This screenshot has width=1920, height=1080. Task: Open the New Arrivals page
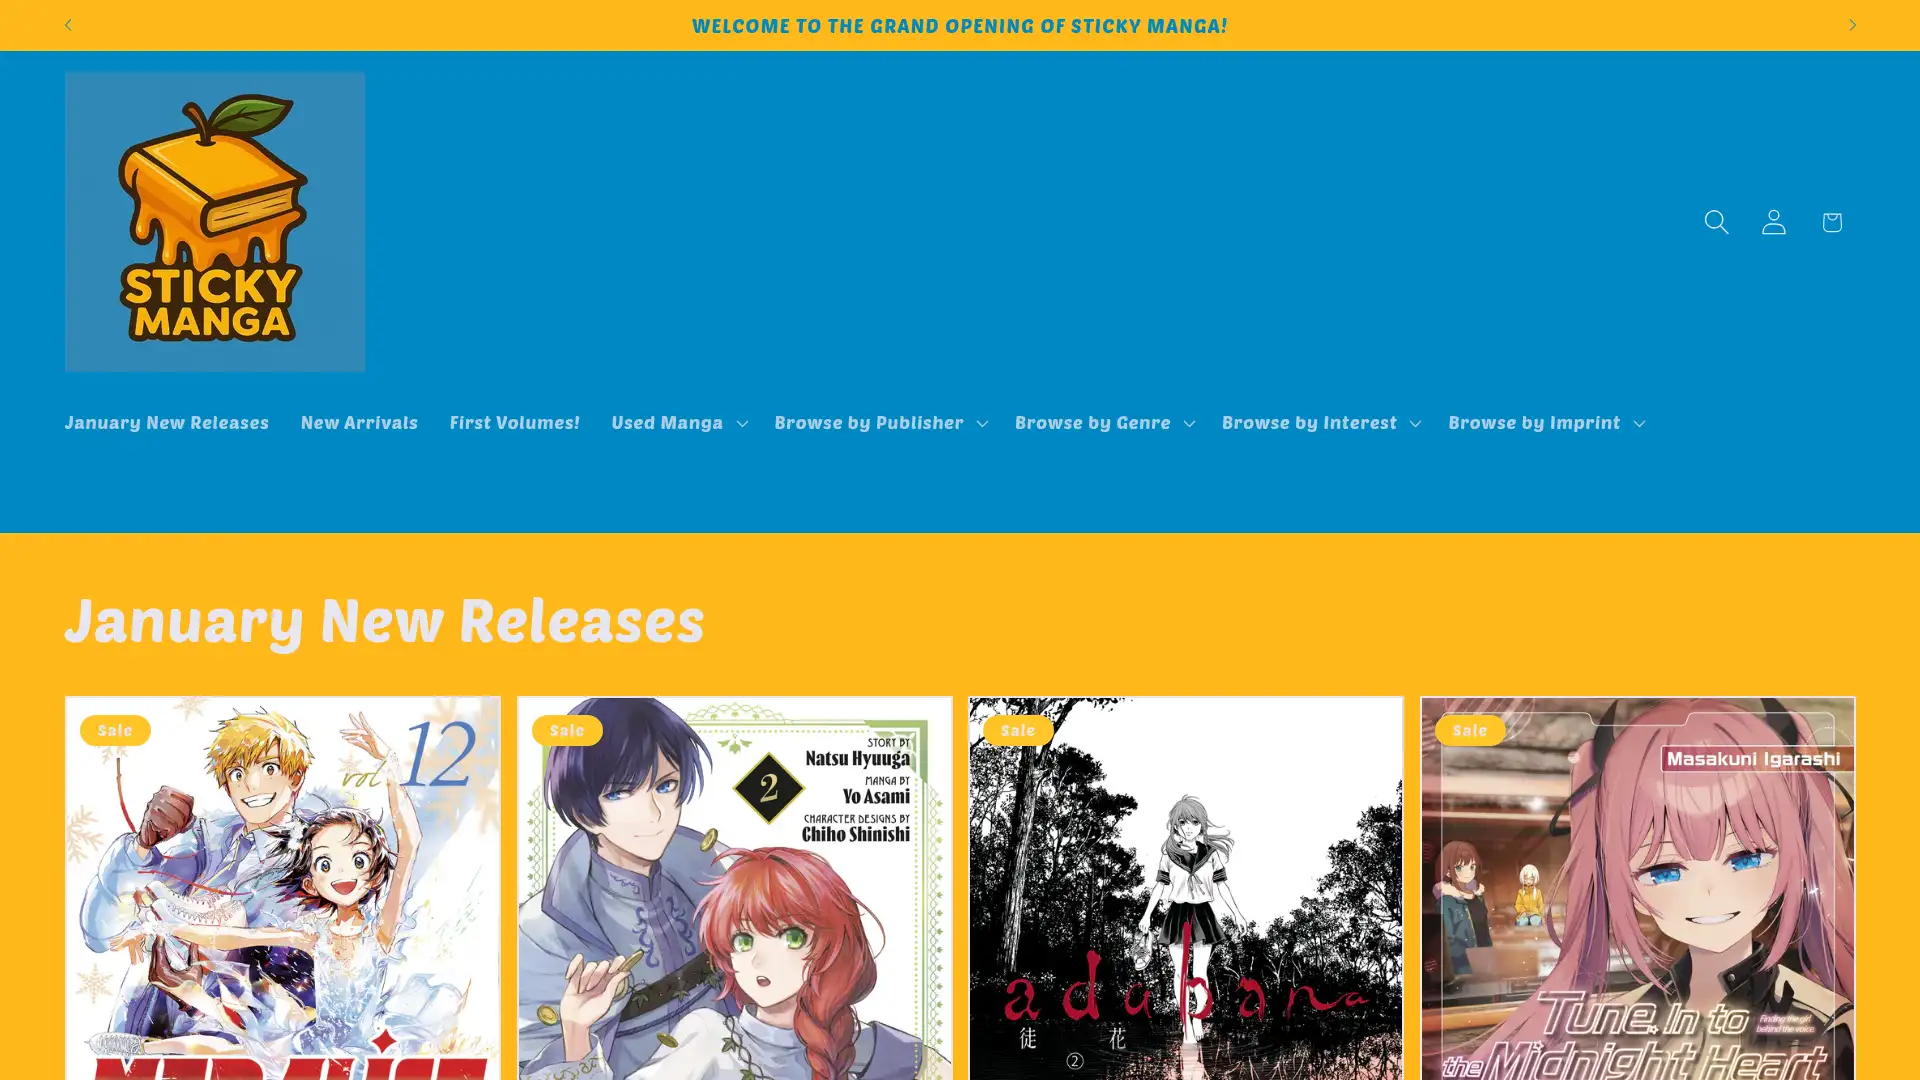tap(359, 422)
